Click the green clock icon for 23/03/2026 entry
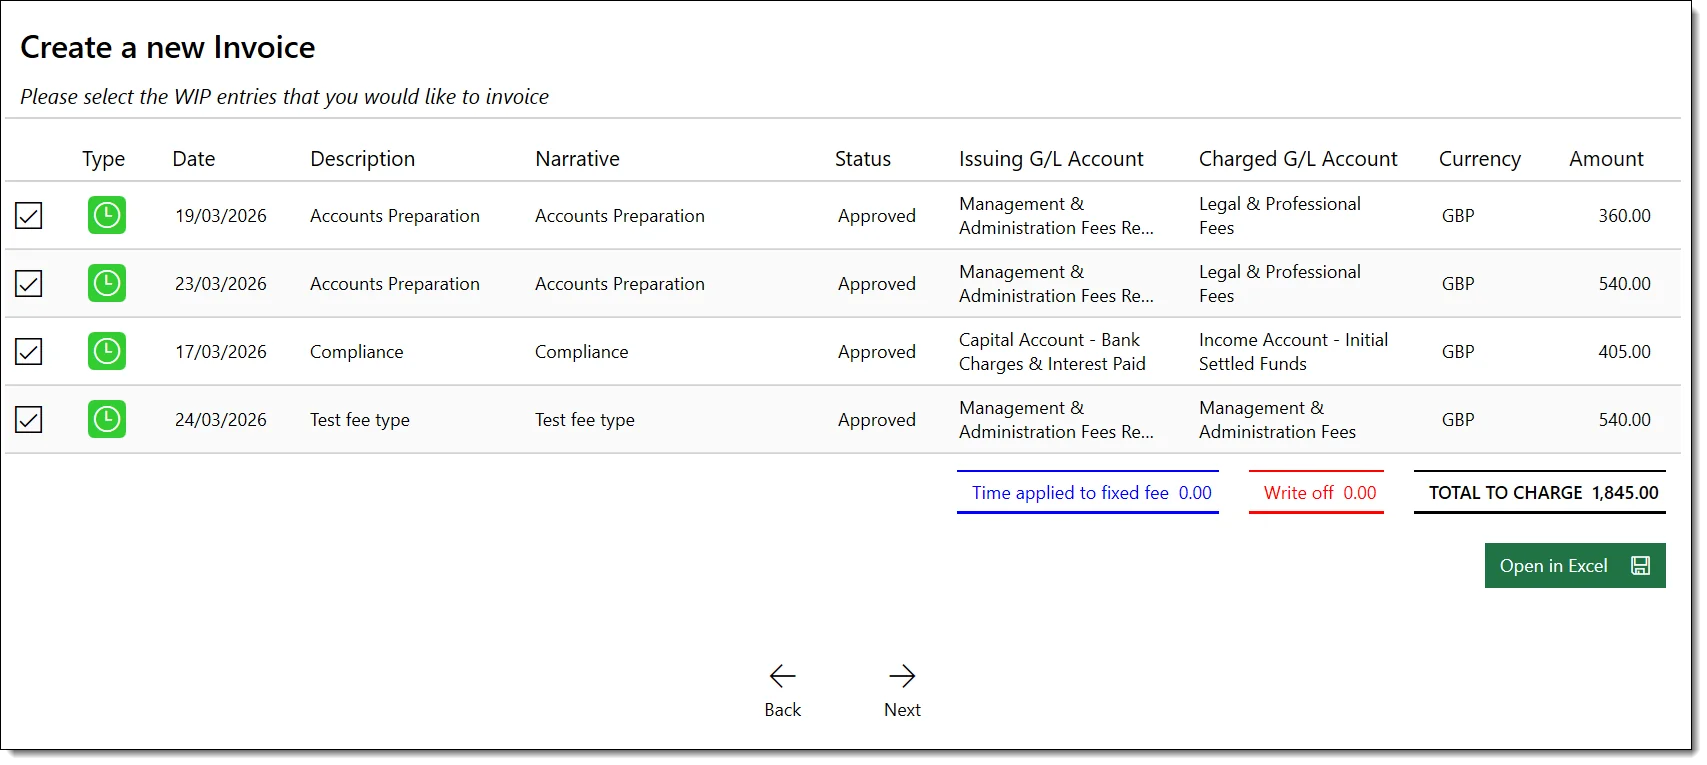 click(107, 283)
